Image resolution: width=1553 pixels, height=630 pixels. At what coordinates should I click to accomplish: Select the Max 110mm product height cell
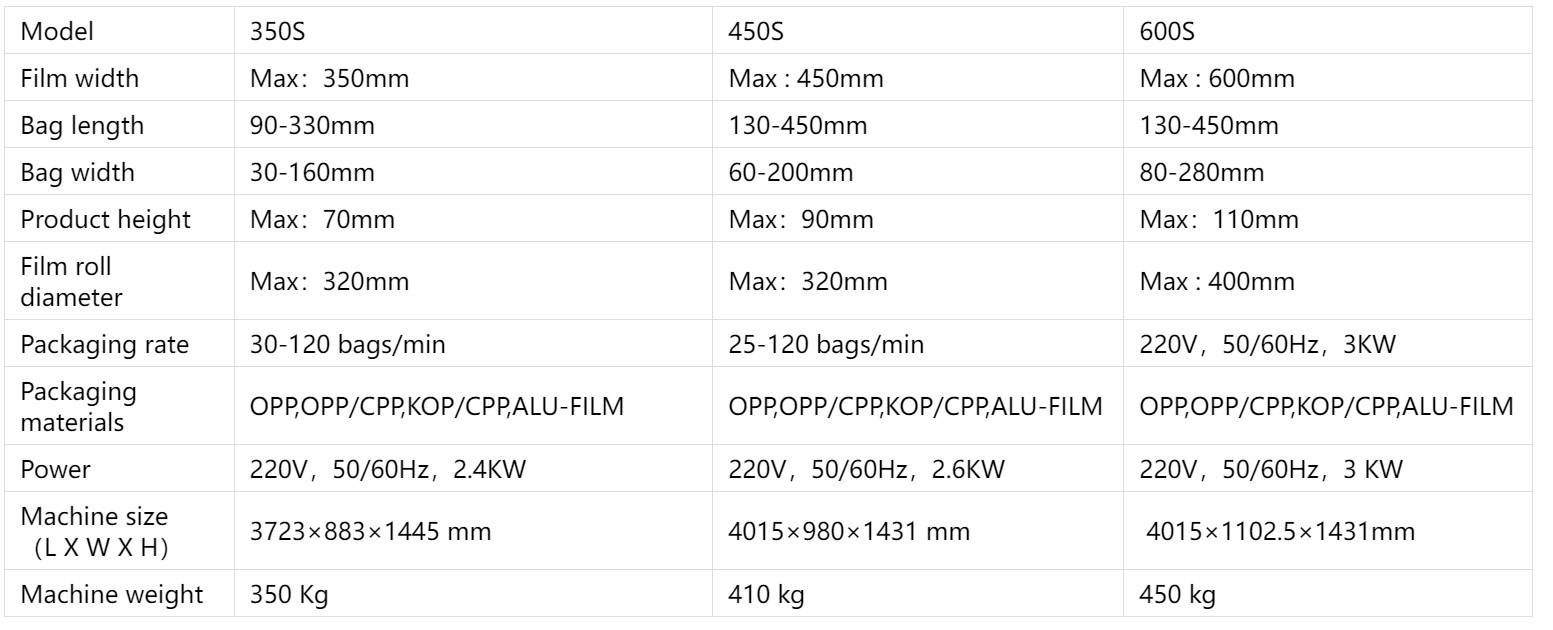pyautogui.click(x=1219, y=220)
